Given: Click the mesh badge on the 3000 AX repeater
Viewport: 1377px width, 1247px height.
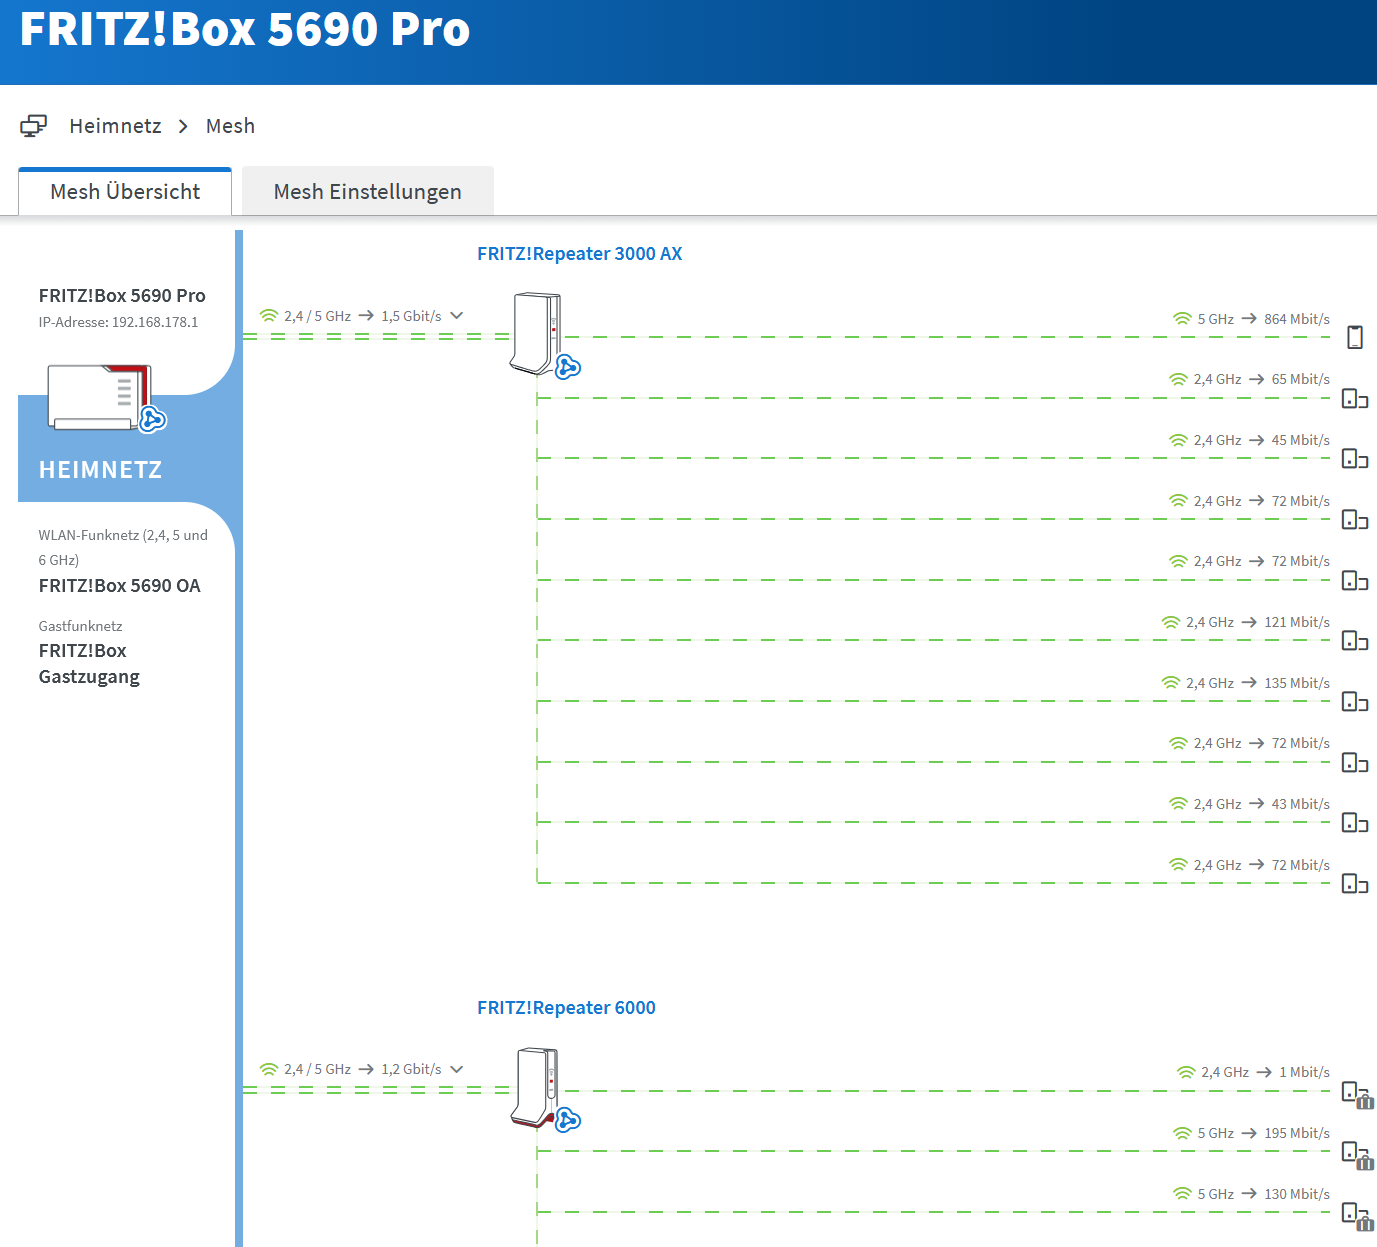Looking at the screenshot, I should coord(568,367).
